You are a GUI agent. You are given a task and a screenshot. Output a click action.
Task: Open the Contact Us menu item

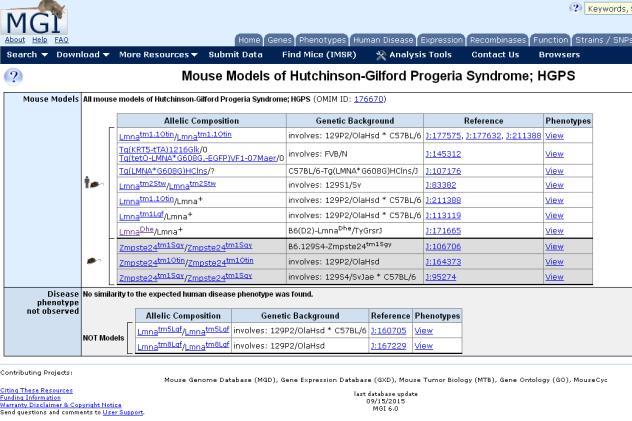(495, 54)
